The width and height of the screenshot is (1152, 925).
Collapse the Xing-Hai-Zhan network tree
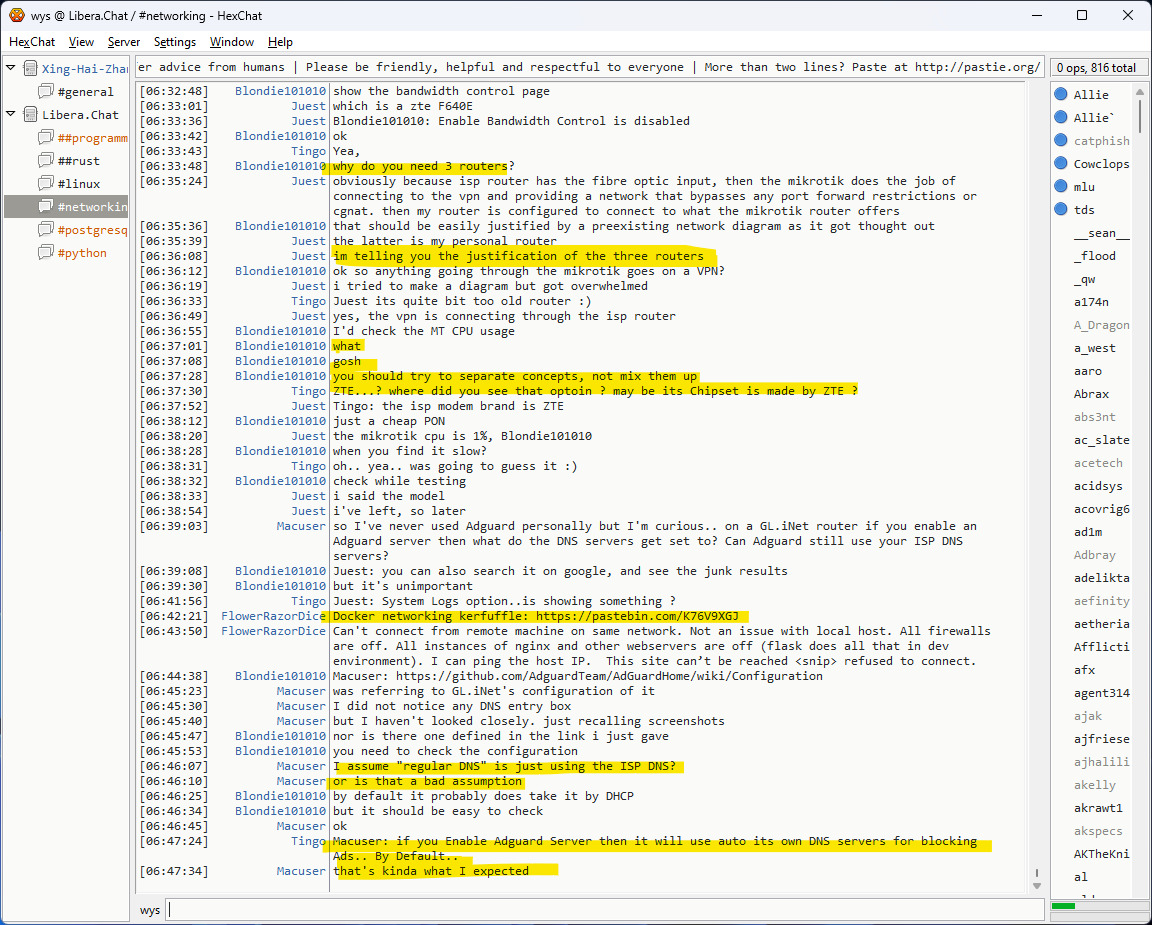11,68
